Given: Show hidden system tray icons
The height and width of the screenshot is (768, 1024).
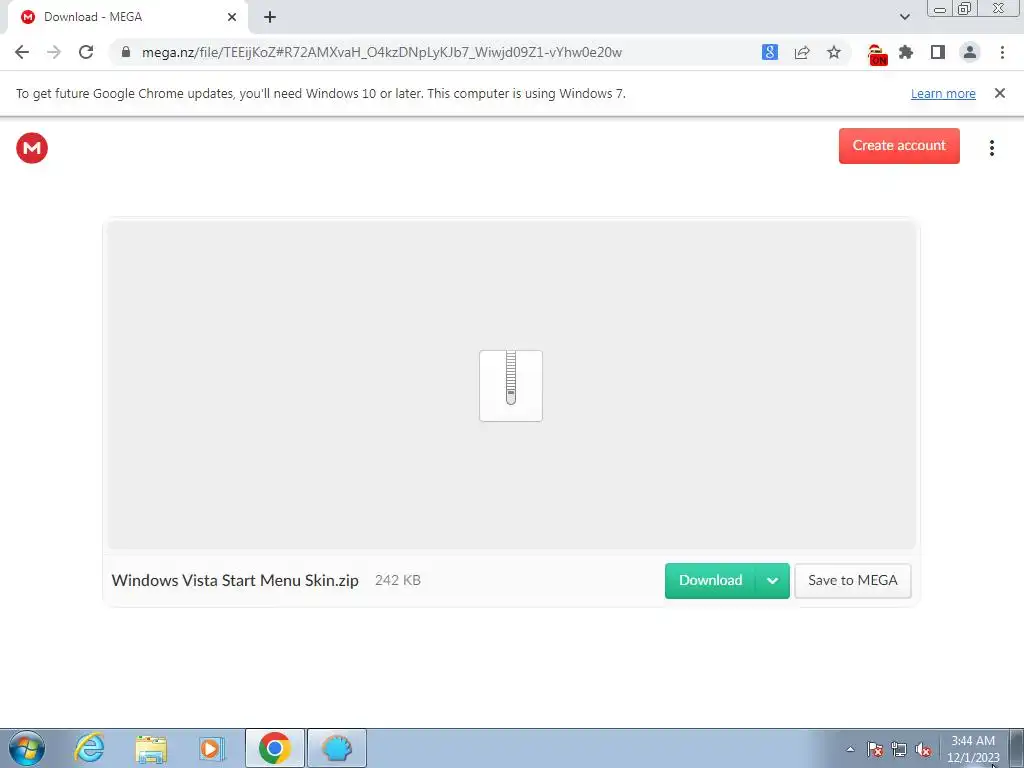Looking at the screenshot, I should coord(850,749).
